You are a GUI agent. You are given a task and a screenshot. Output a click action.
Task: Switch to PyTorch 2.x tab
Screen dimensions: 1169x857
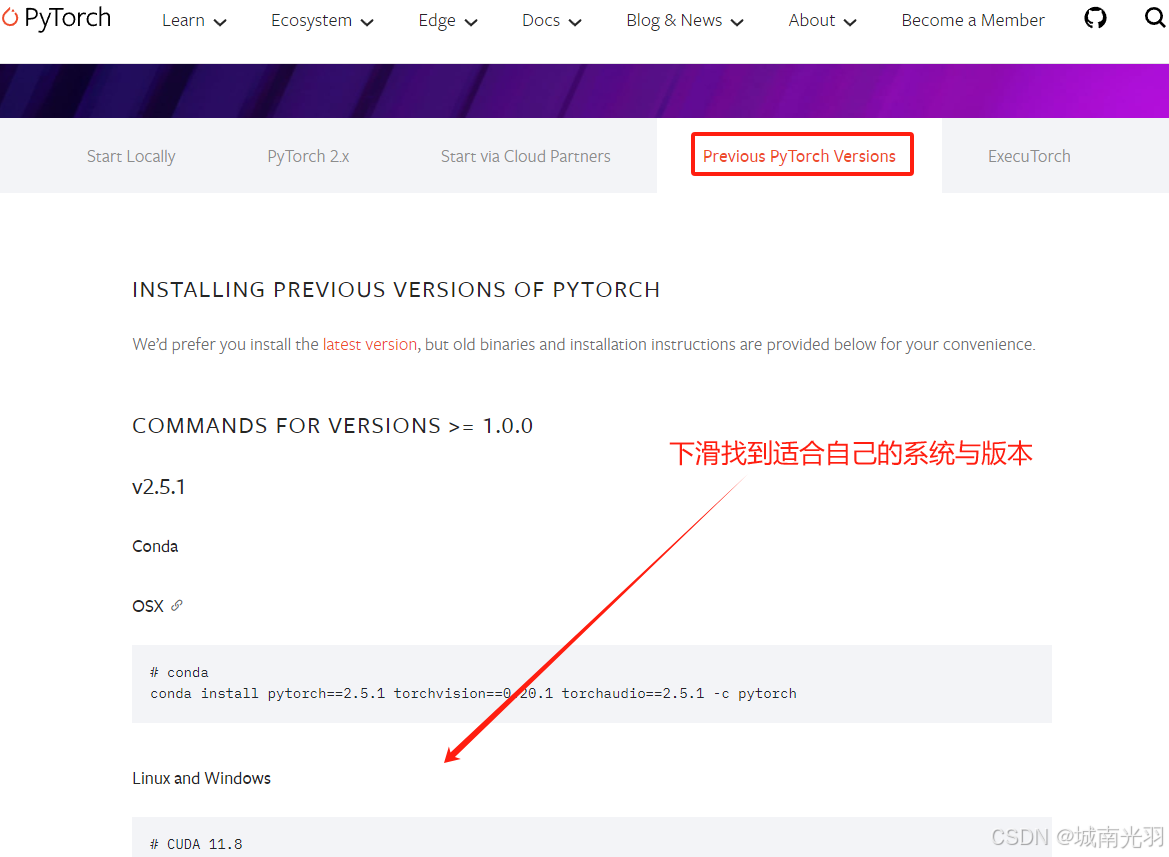[309, 156]
